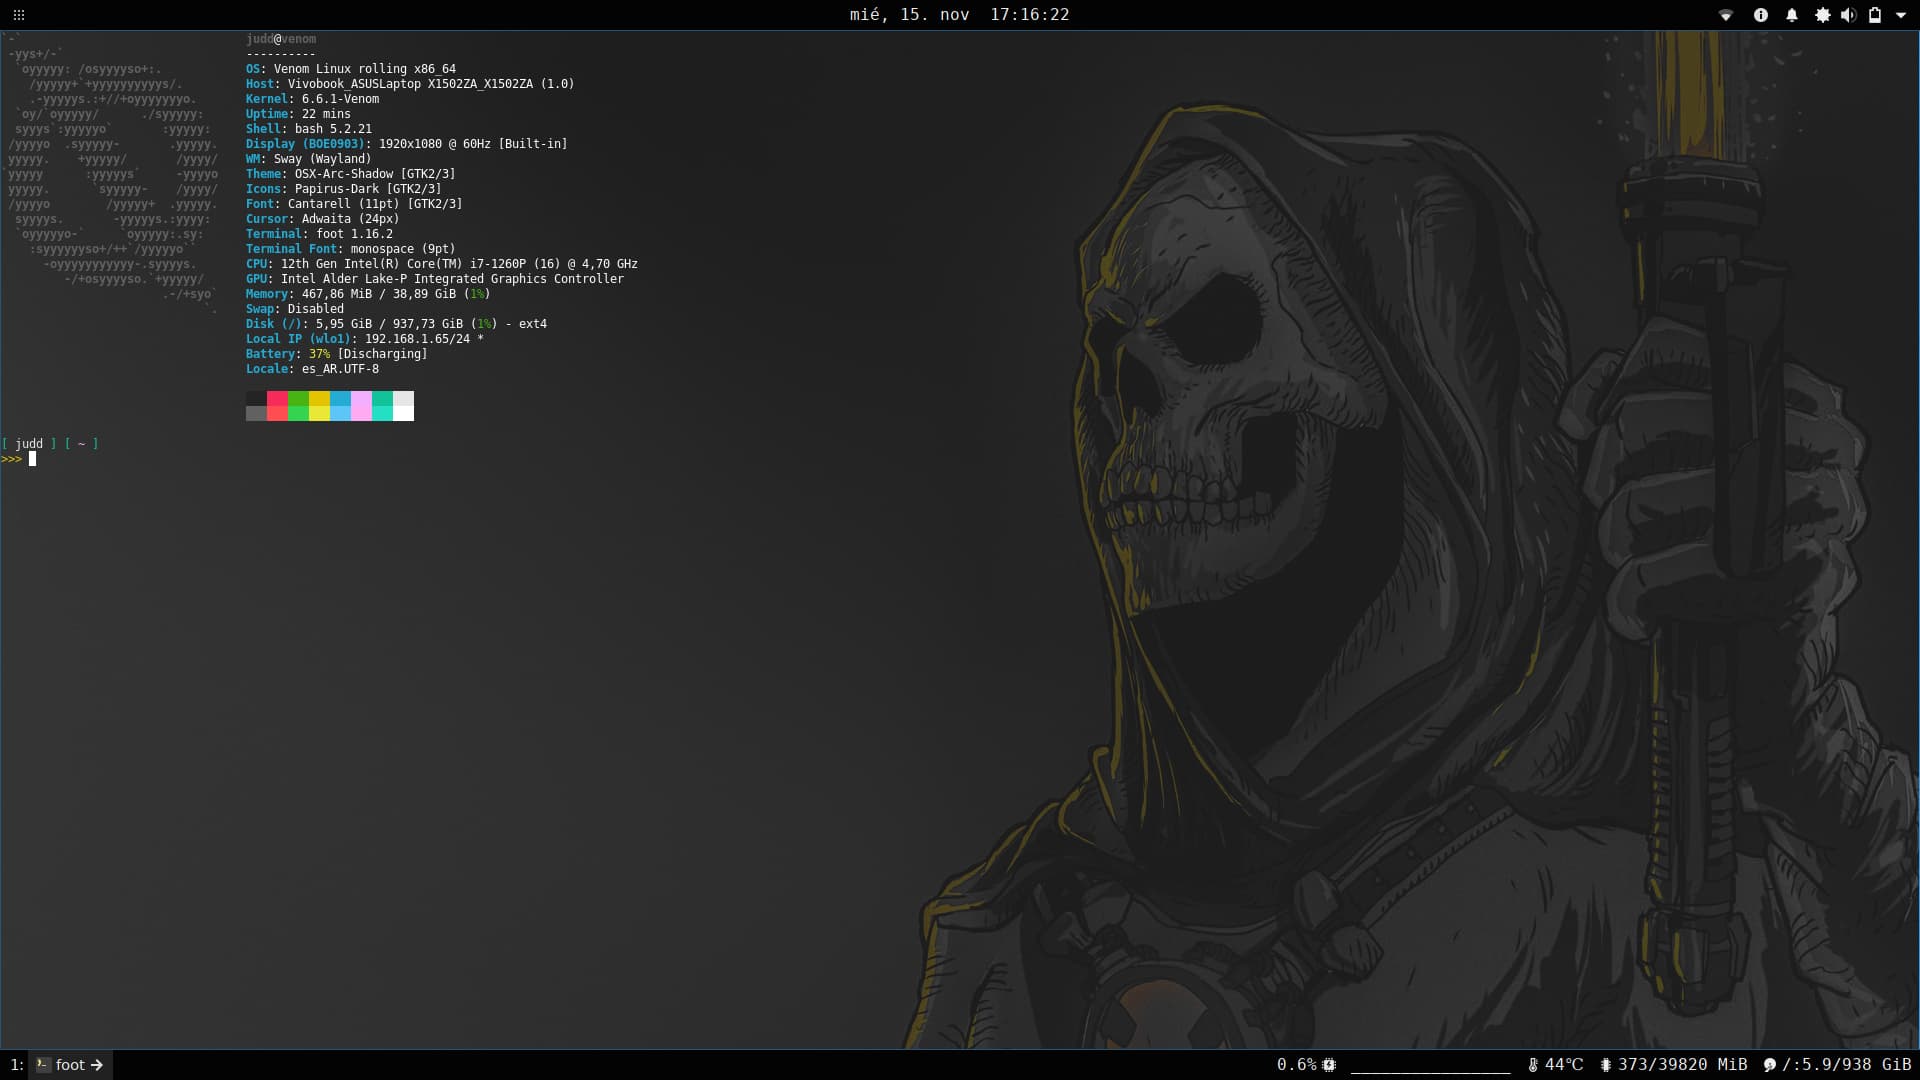Click the Wi-Fi network tray icon
This screenshot has height=1080, width=1920.
pyautogui.click(x=1725, y=15)
